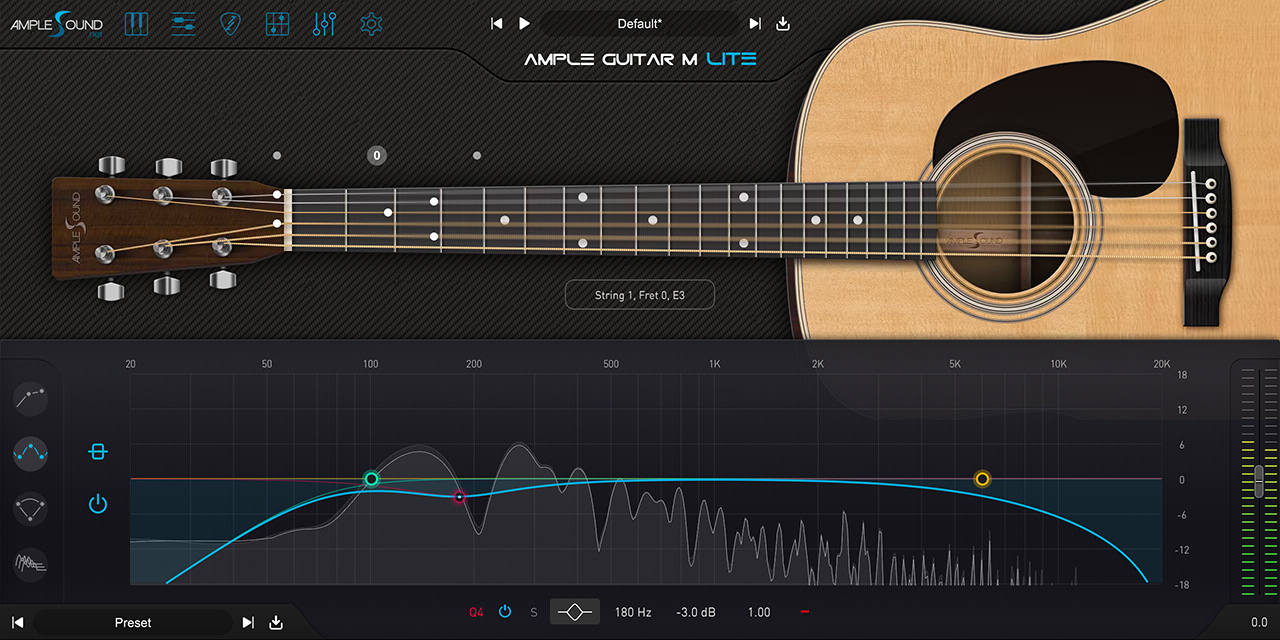Open the bell filter shape selector
The height and width of the screenshot is (640, 1280).
pyautogui.click(x=575, y=611)
